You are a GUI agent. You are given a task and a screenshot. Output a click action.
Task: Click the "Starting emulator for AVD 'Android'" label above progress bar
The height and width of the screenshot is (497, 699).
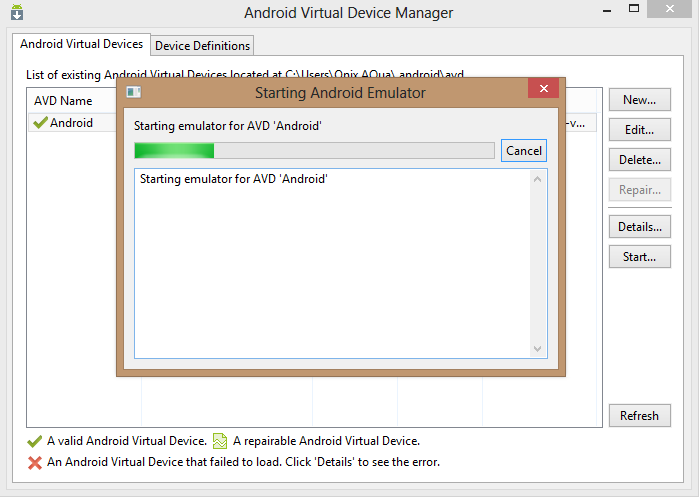click(x=228, y=126)
